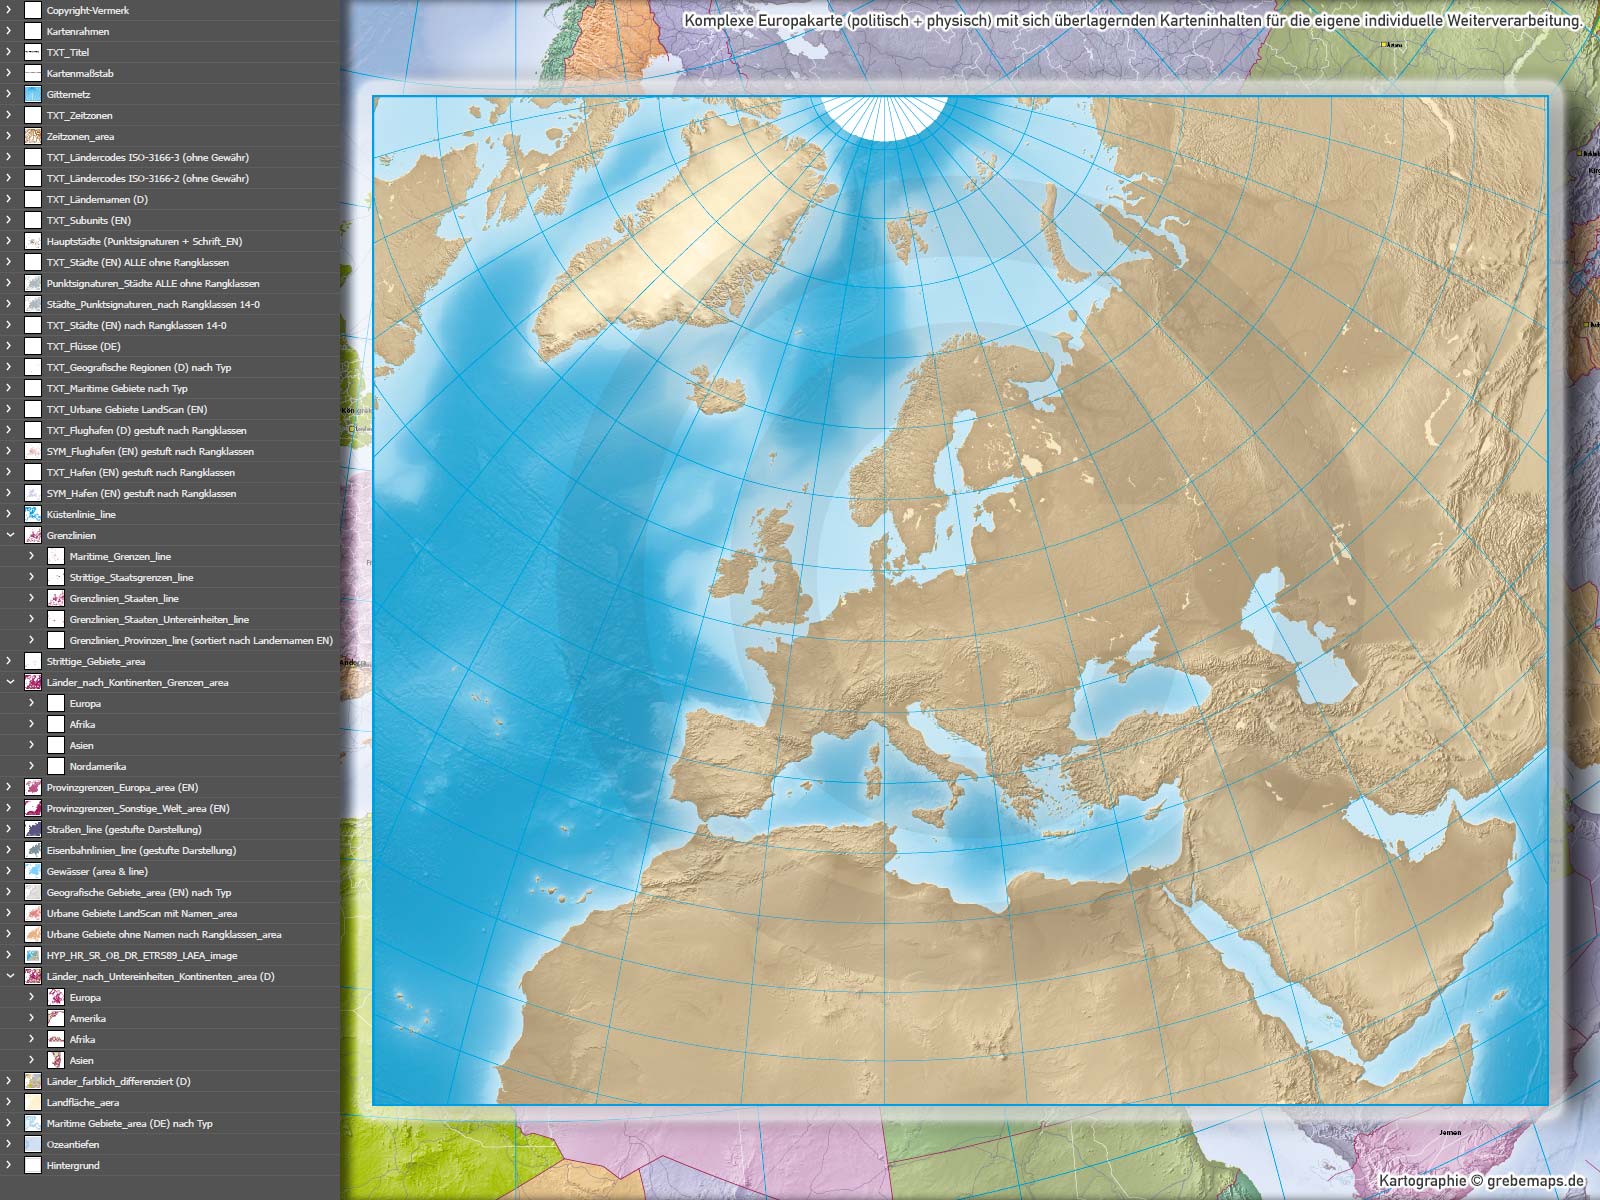Image resolution: width=1600 pixels, height=1200 pixels.
Task: Collapse the Länder_nach_Untereinheiten_Kontinenten_area group
Action: [10, 976]
